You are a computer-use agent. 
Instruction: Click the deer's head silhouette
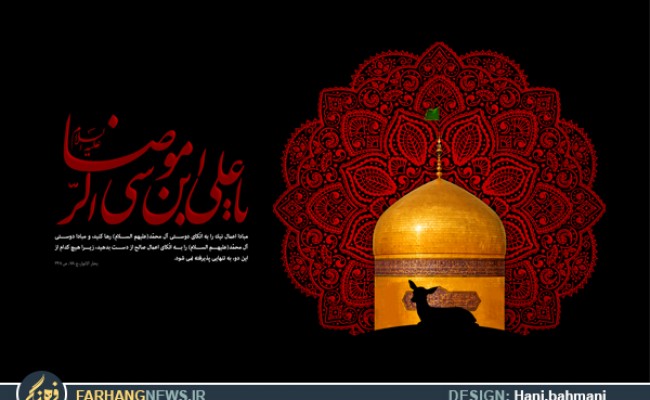tap(419, 291)
